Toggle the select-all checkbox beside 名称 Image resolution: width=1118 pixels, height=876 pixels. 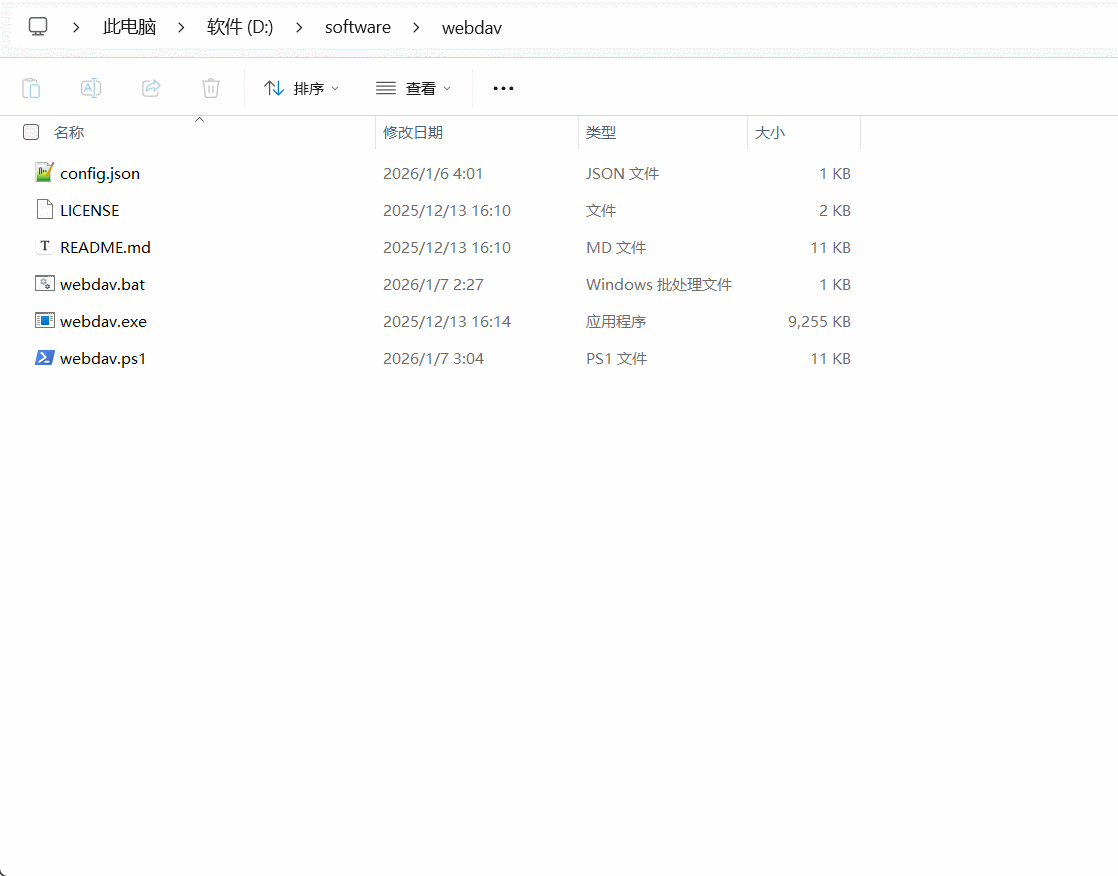[31, 132]
